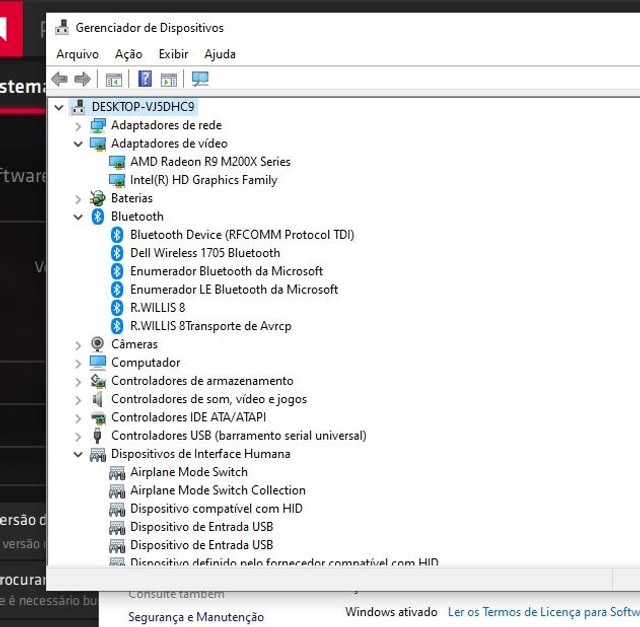Click the Adaptadores de rede network icon
Viewport: 640px width, 627px height.
pos(98,125)
